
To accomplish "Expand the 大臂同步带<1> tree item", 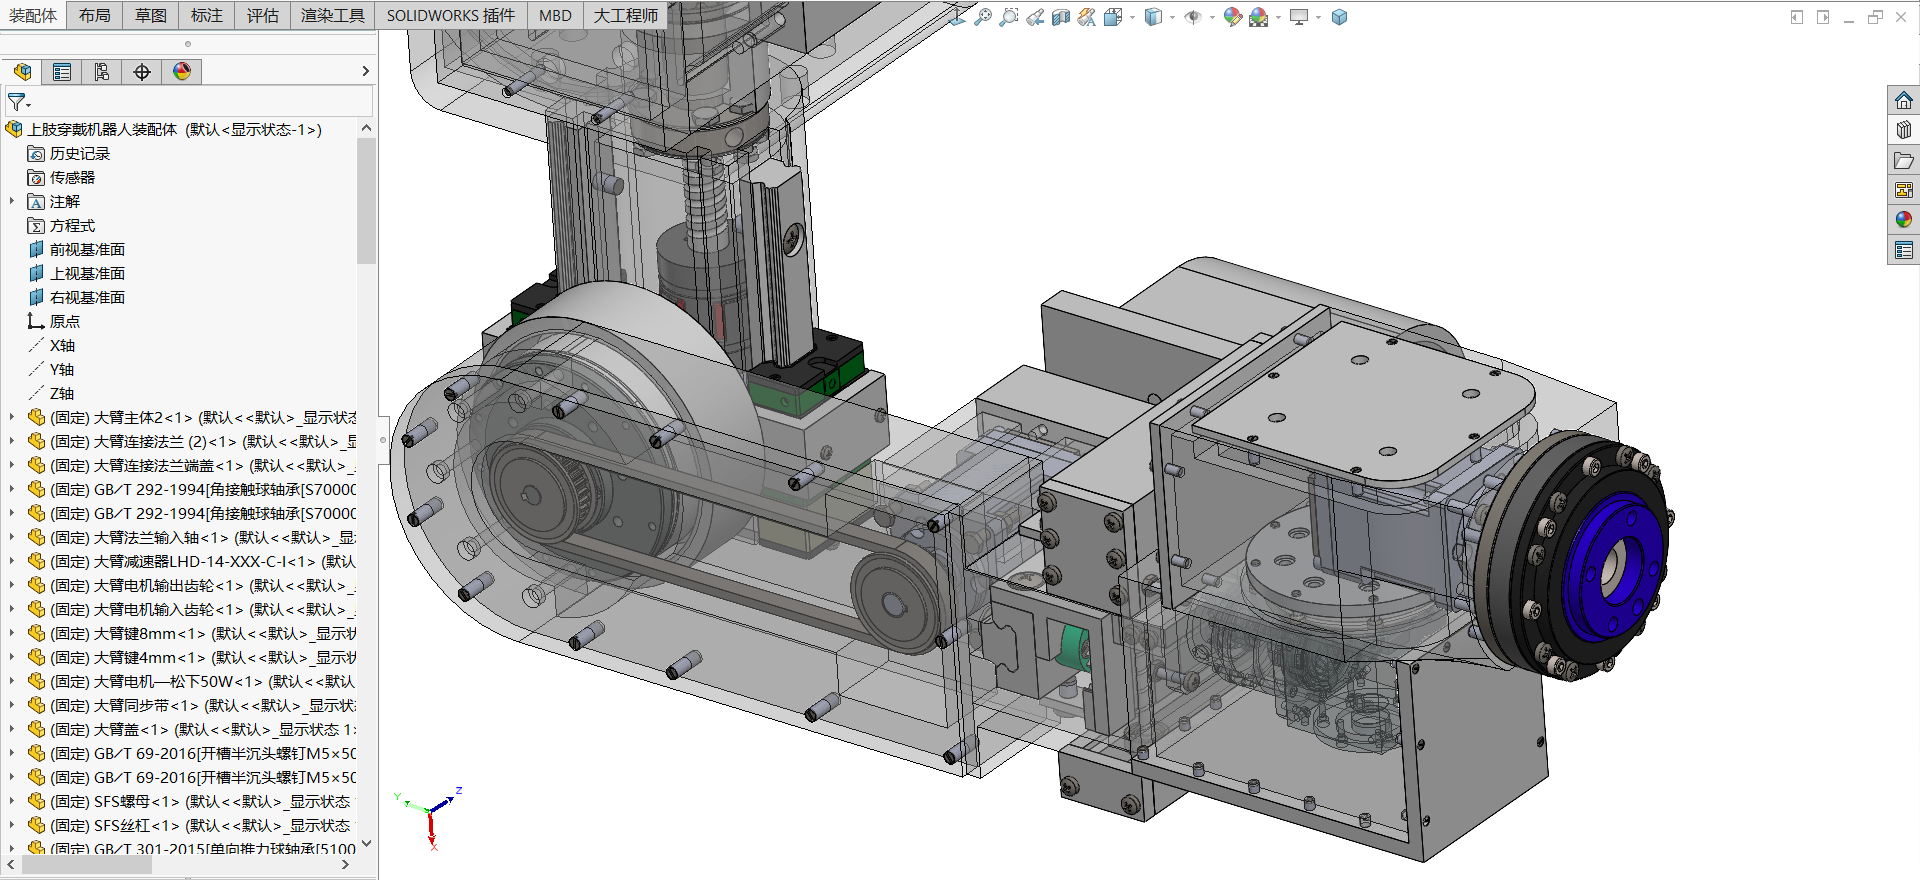I will (12, 705).
